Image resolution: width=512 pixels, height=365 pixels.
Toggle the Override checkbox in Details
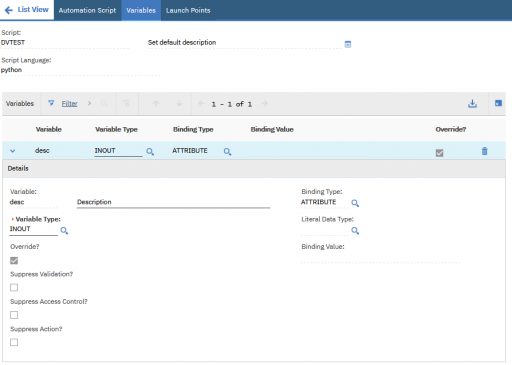pyautogui.click(x=14, y=260)
